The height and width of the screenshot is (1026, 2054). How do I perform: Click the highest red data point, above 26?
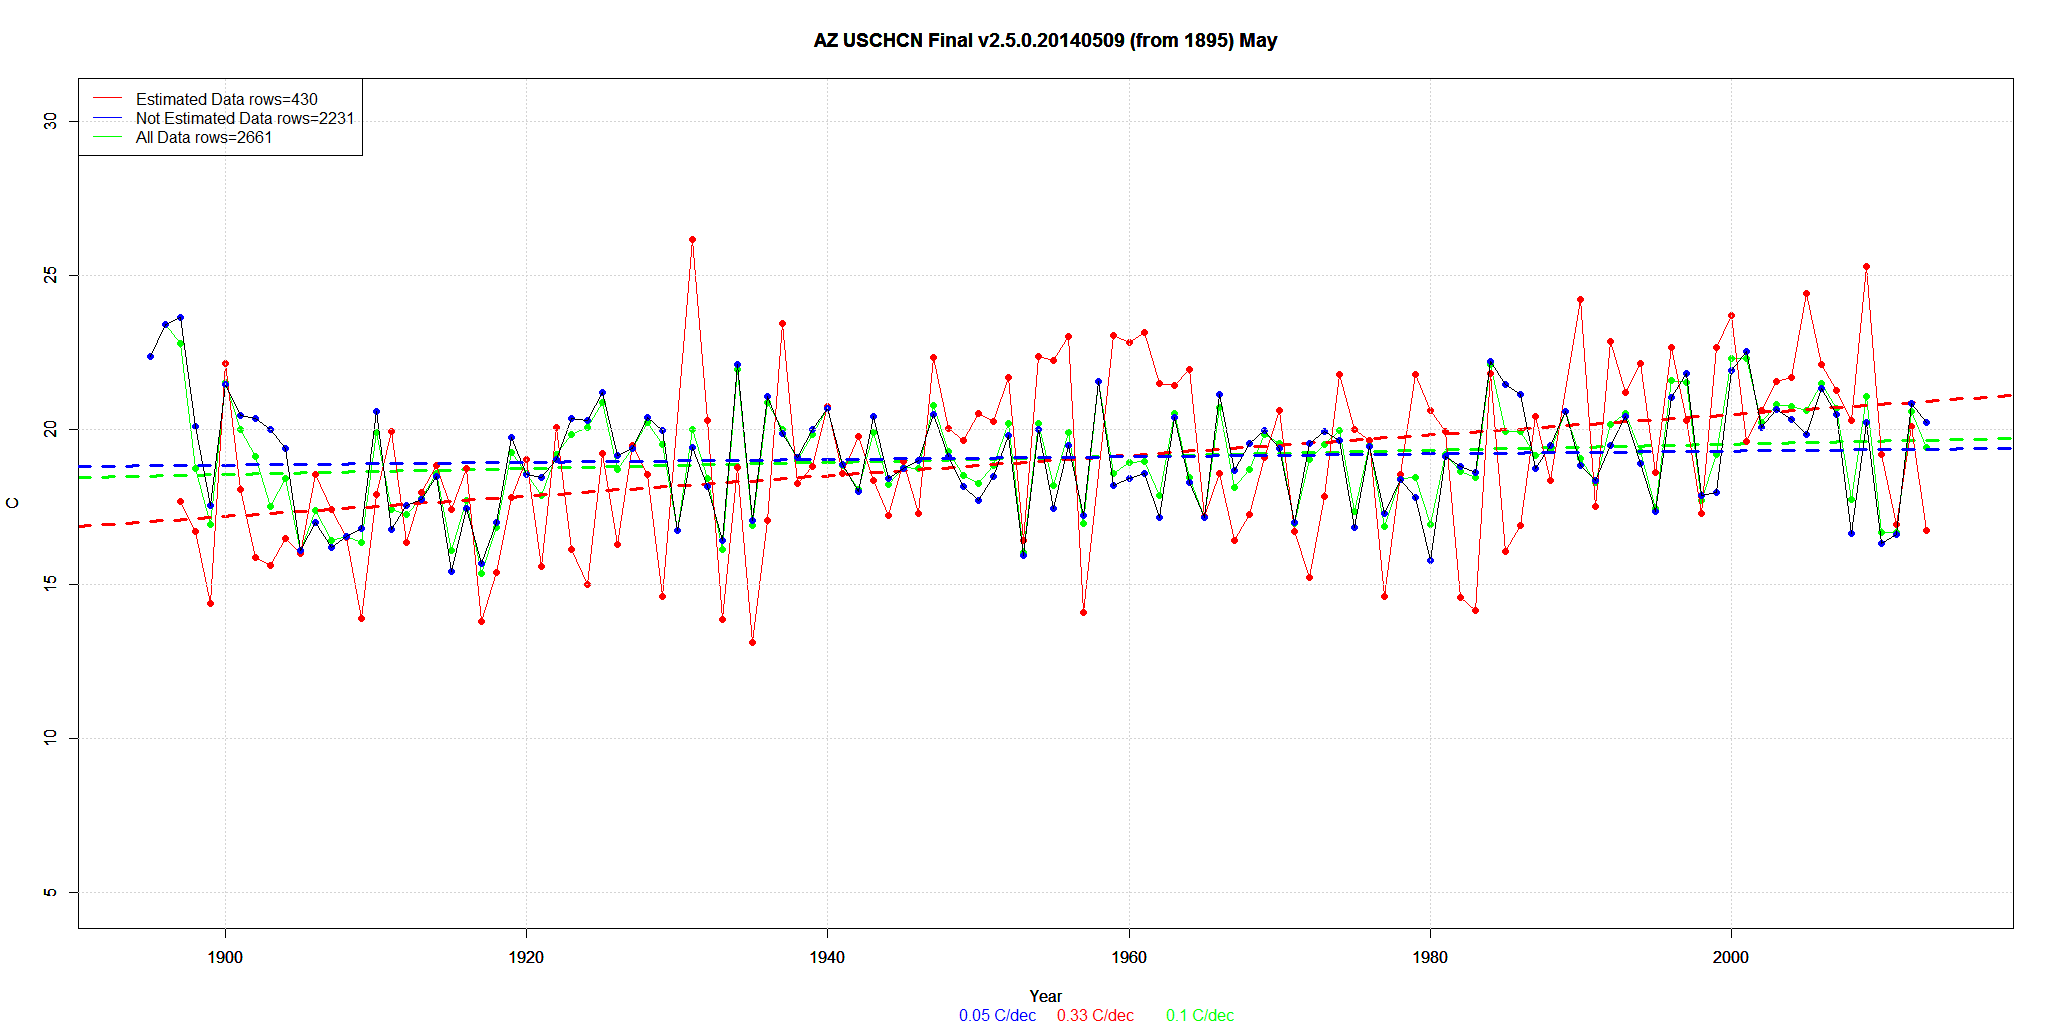point(692,240)
